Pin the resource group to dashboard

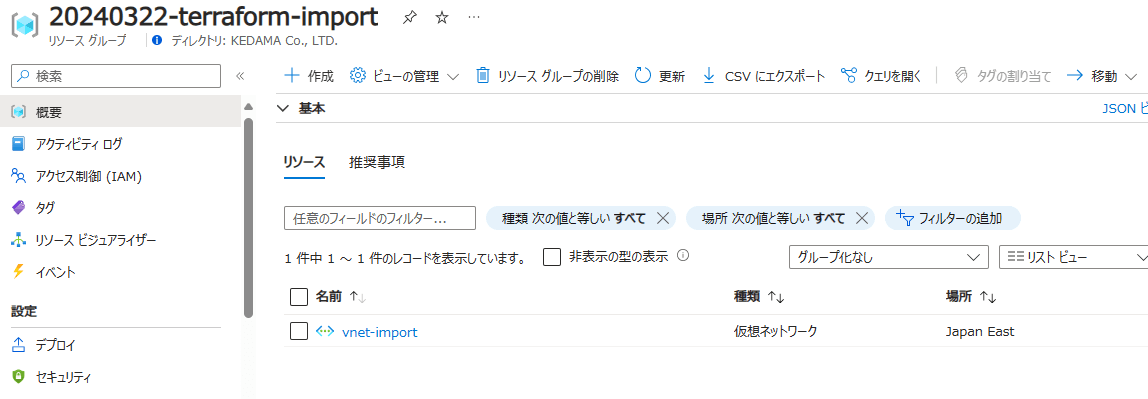(x=409, y=18)
